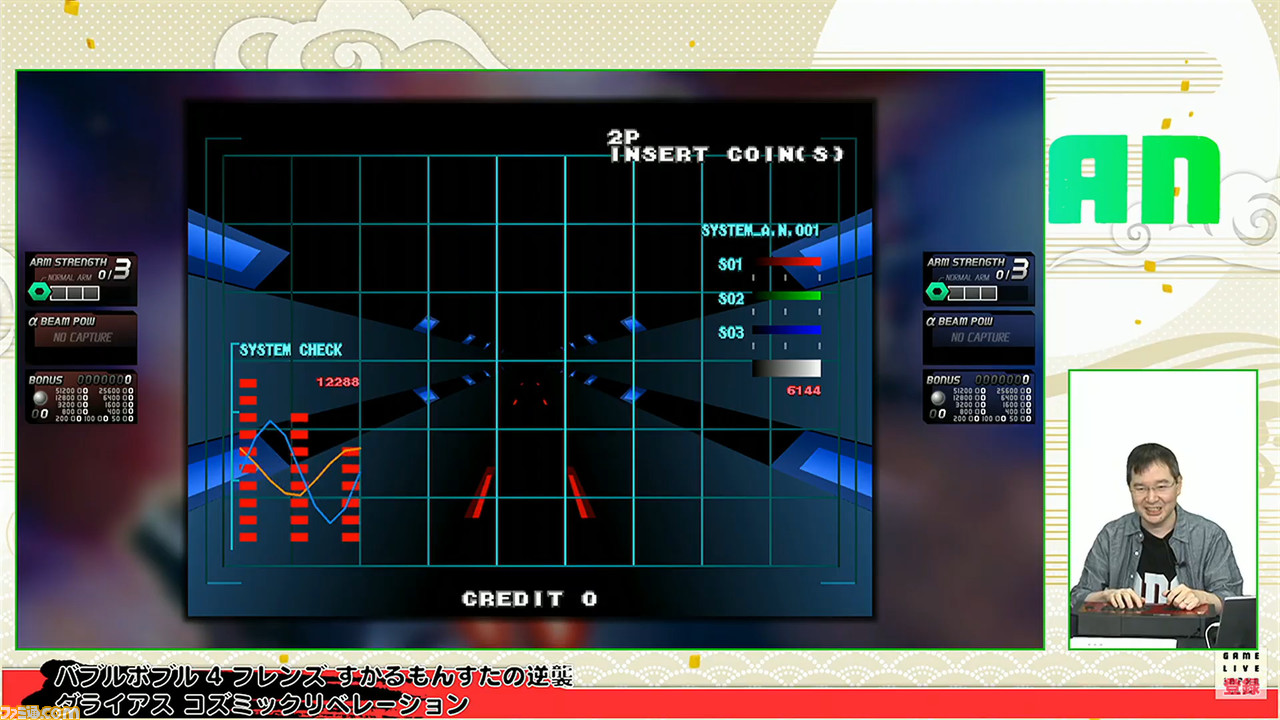Viewport: 1280px width, 720px height.
Task: Click the "0/3" counter in right-side panel
Action: pyautogui.click(x=1013, y=270)
